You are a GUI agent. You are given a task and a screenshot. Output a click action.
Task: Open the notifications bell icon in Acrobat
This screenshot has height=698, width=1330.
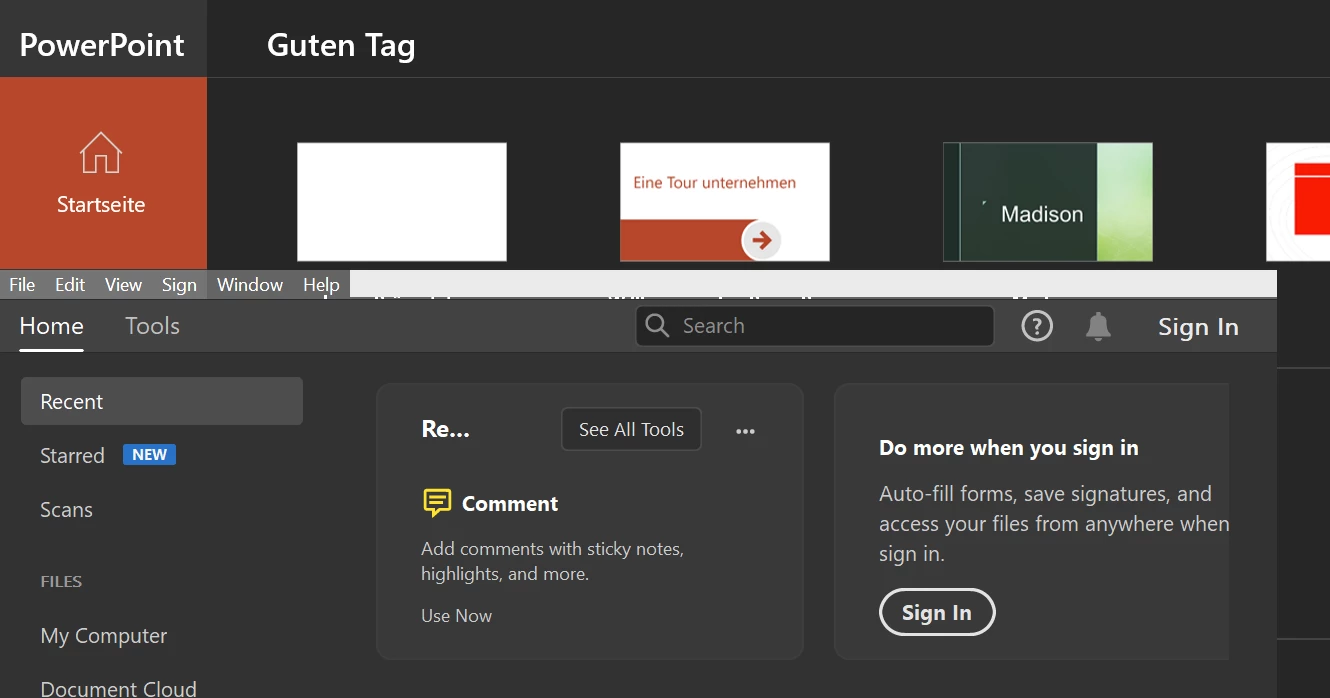(x=1098, y=326)
